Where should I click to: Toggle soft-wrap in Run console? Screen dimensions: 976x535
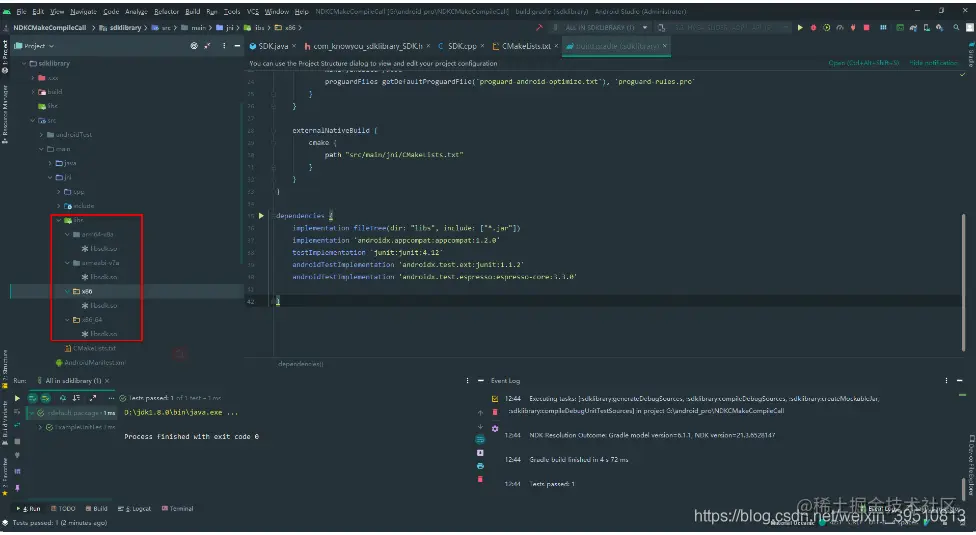480,440
